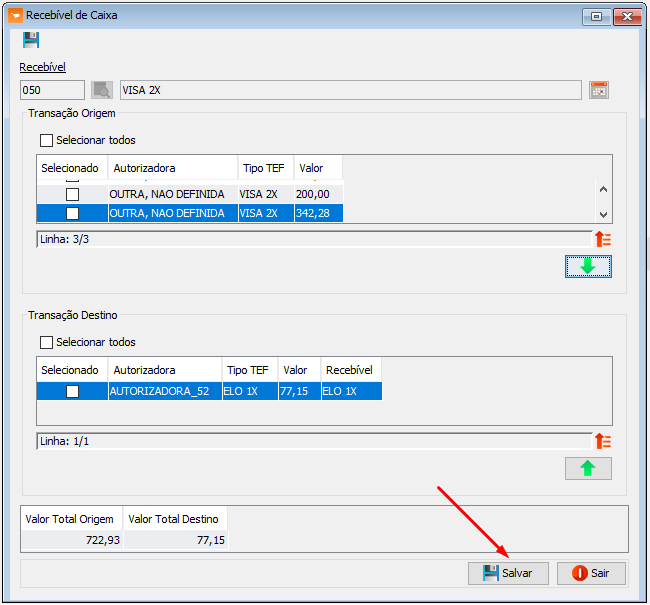Click the green down arrow transfer button
The width and height of the screenshot is (650, 605).
[x=588, y=266]
